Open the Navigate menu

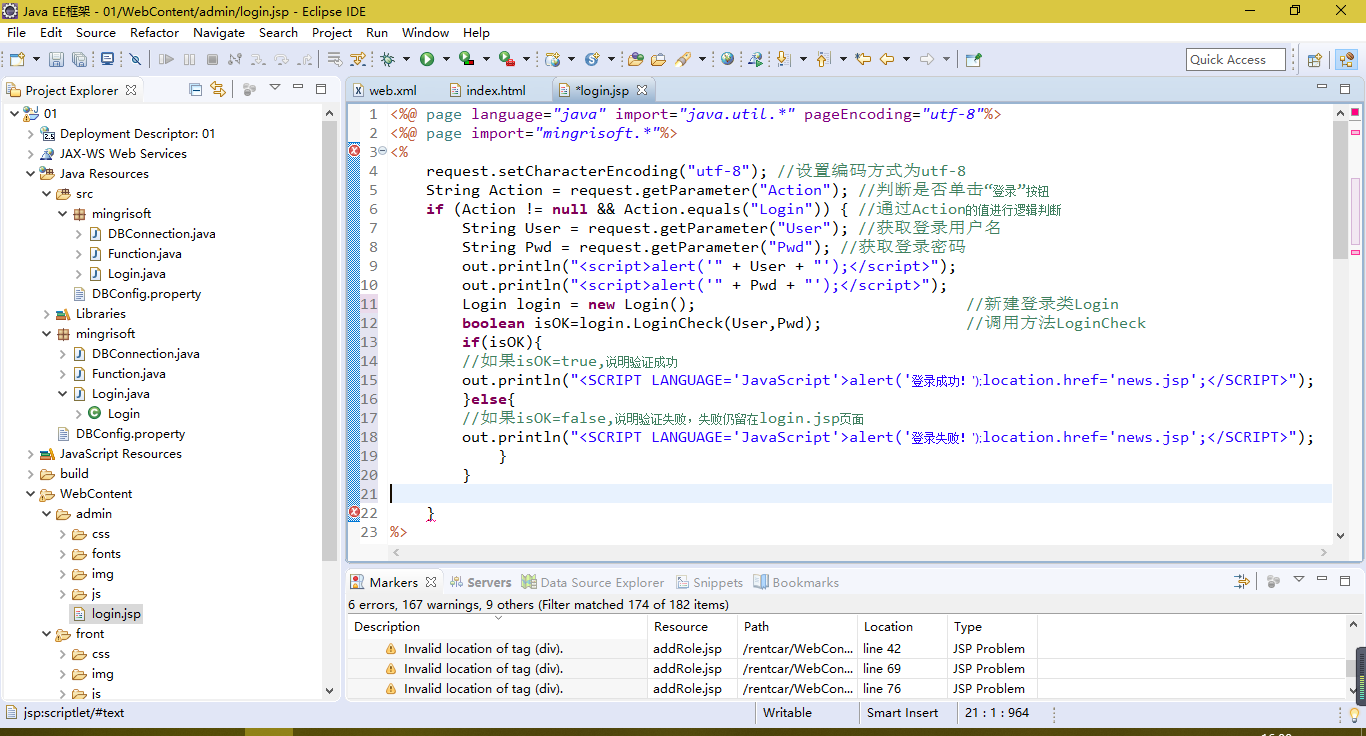pyautogui.click(x=219, y=32)
